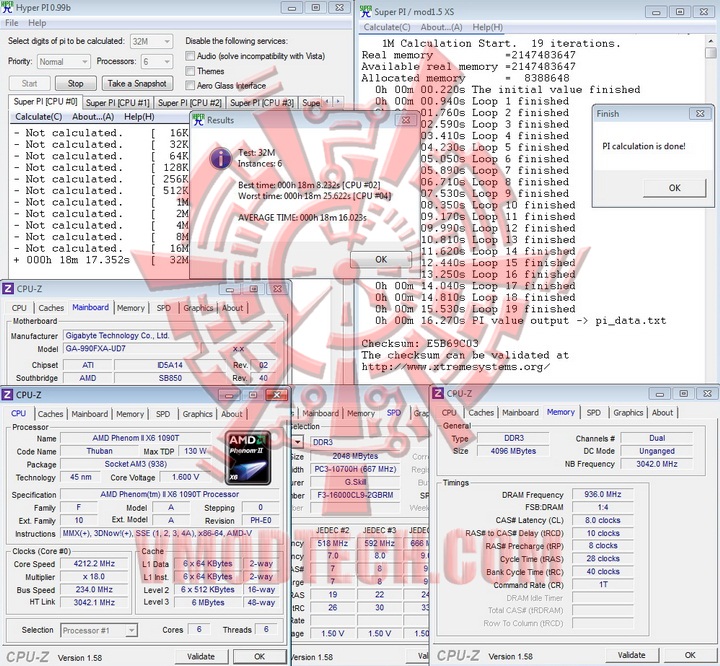Open About...(A) menu in Super PI XS
Screen dimensions: 720x666
441,27
